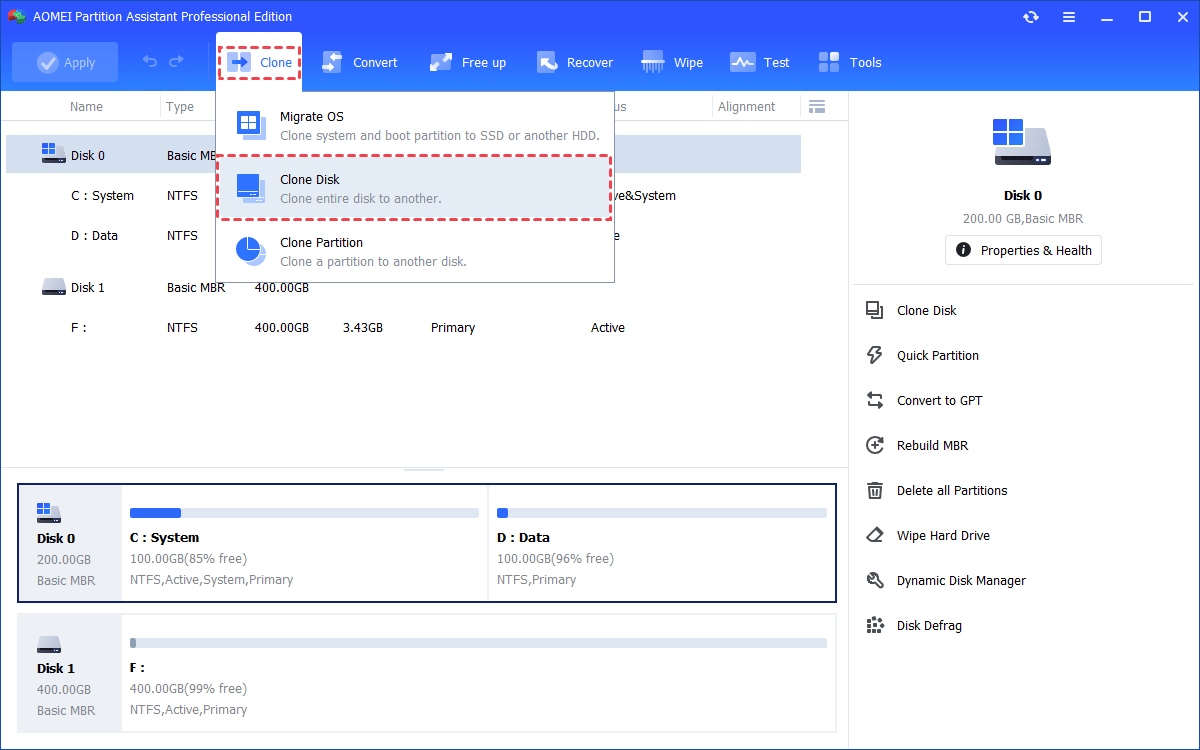Open the Wipe toolbar menu

[673, 62]
